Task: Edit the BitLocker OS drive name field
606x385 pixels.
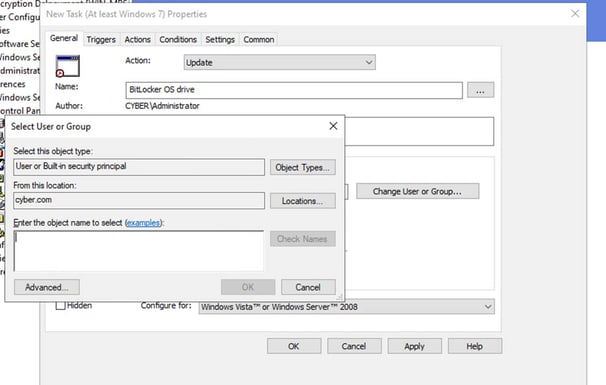Action: pos(294,90)
